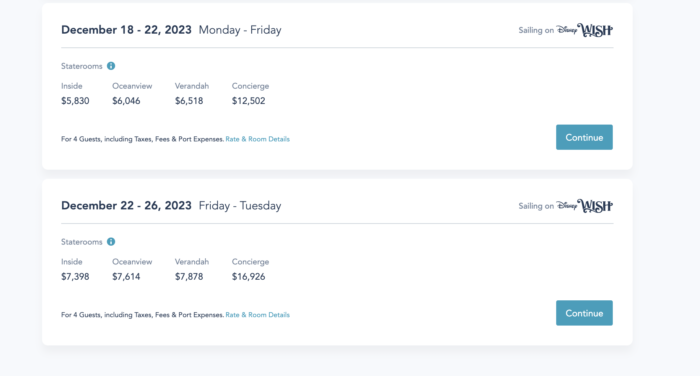Image resolution: width=700 pixels, height=376 pixels.
Task: Continue with the December 22-26 sailing
Action: pyautogui.click(x=584, y=313)
